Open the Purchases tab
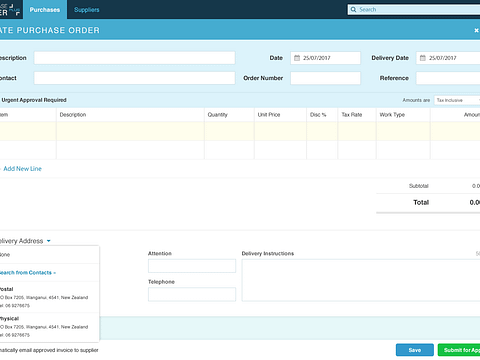The image size is (480, 360). (x=45, y=10)
